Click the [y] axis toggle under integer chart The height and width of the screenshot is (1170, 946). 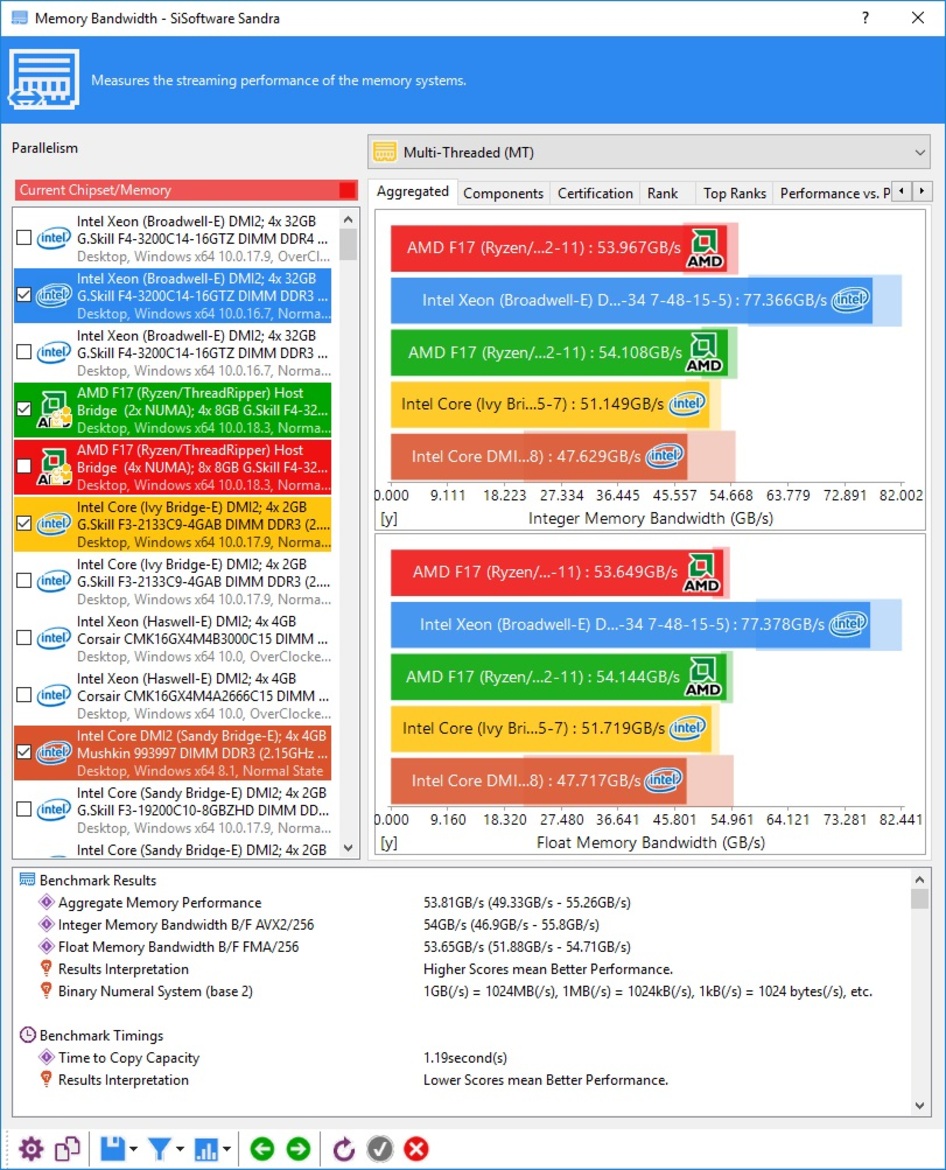click(x=389, y=518)
